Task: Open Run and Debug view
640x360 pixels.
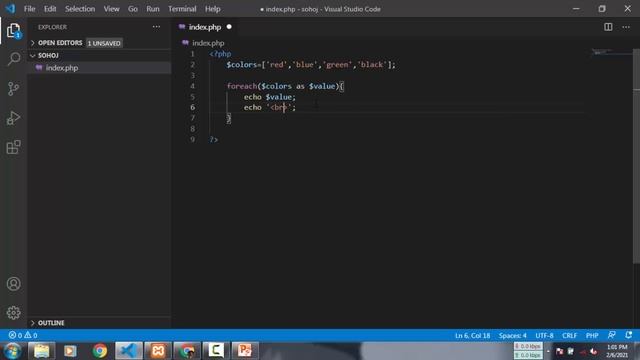Action: tap(13, 118)
